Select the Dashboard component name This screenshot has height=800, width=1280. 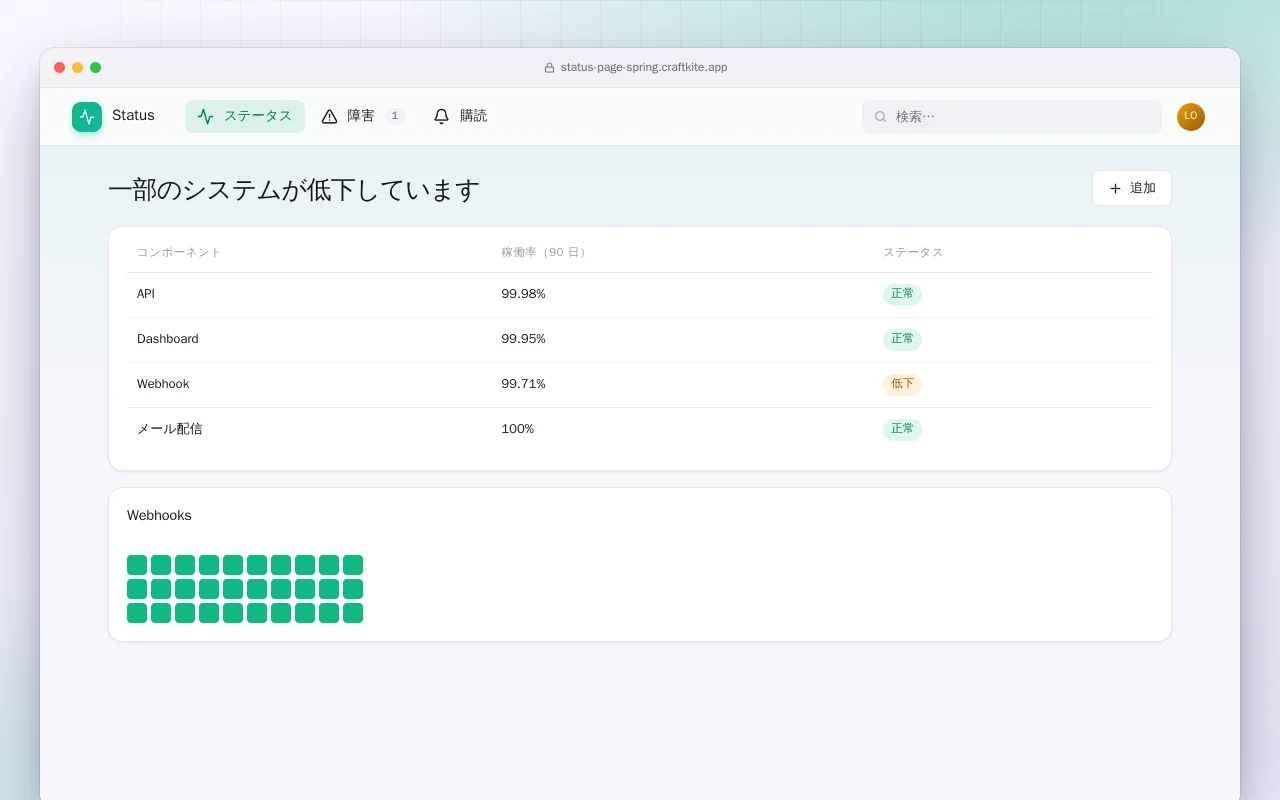168,339
